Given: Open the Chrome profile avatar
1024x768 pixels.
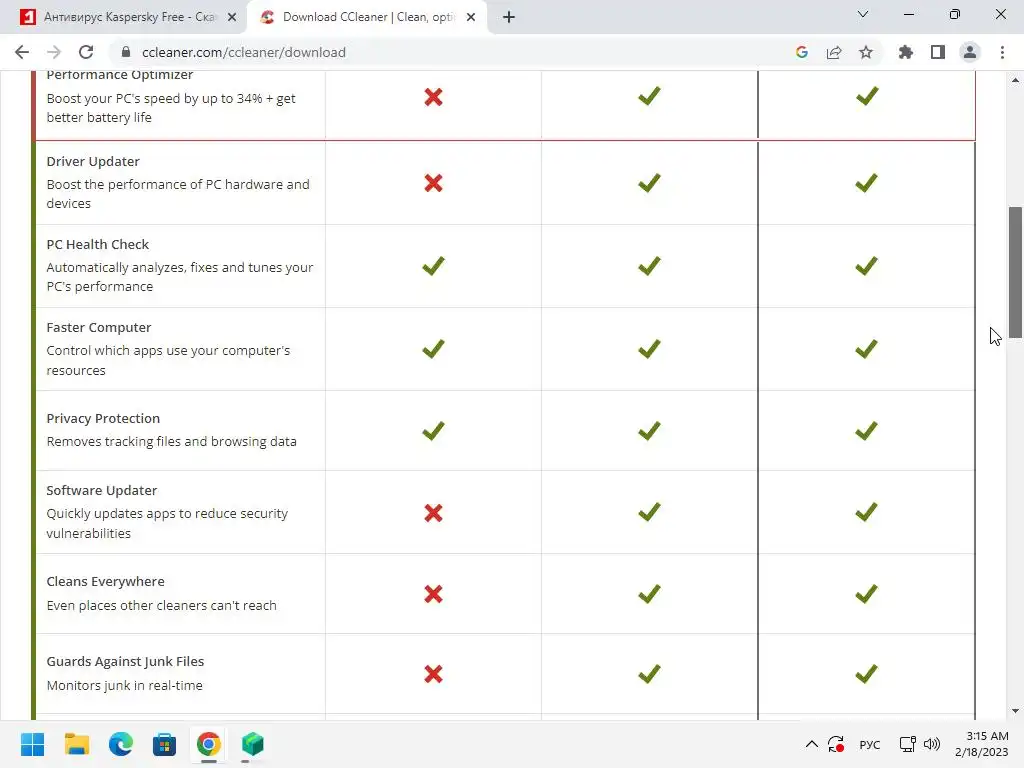Looking at the screenshot, I should 970,52.
